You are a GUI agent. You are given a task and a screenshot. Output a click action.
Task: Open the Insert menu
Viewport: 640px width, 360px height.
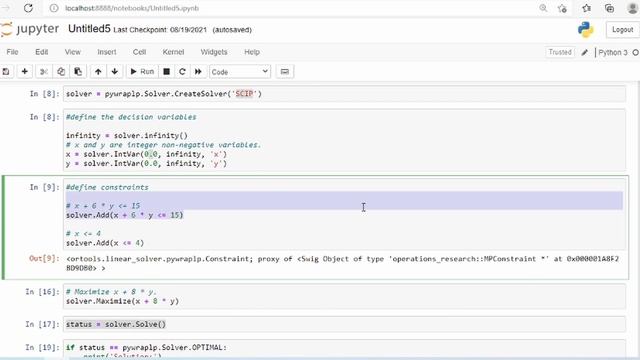pyautogui.click(x=107, y=52)
